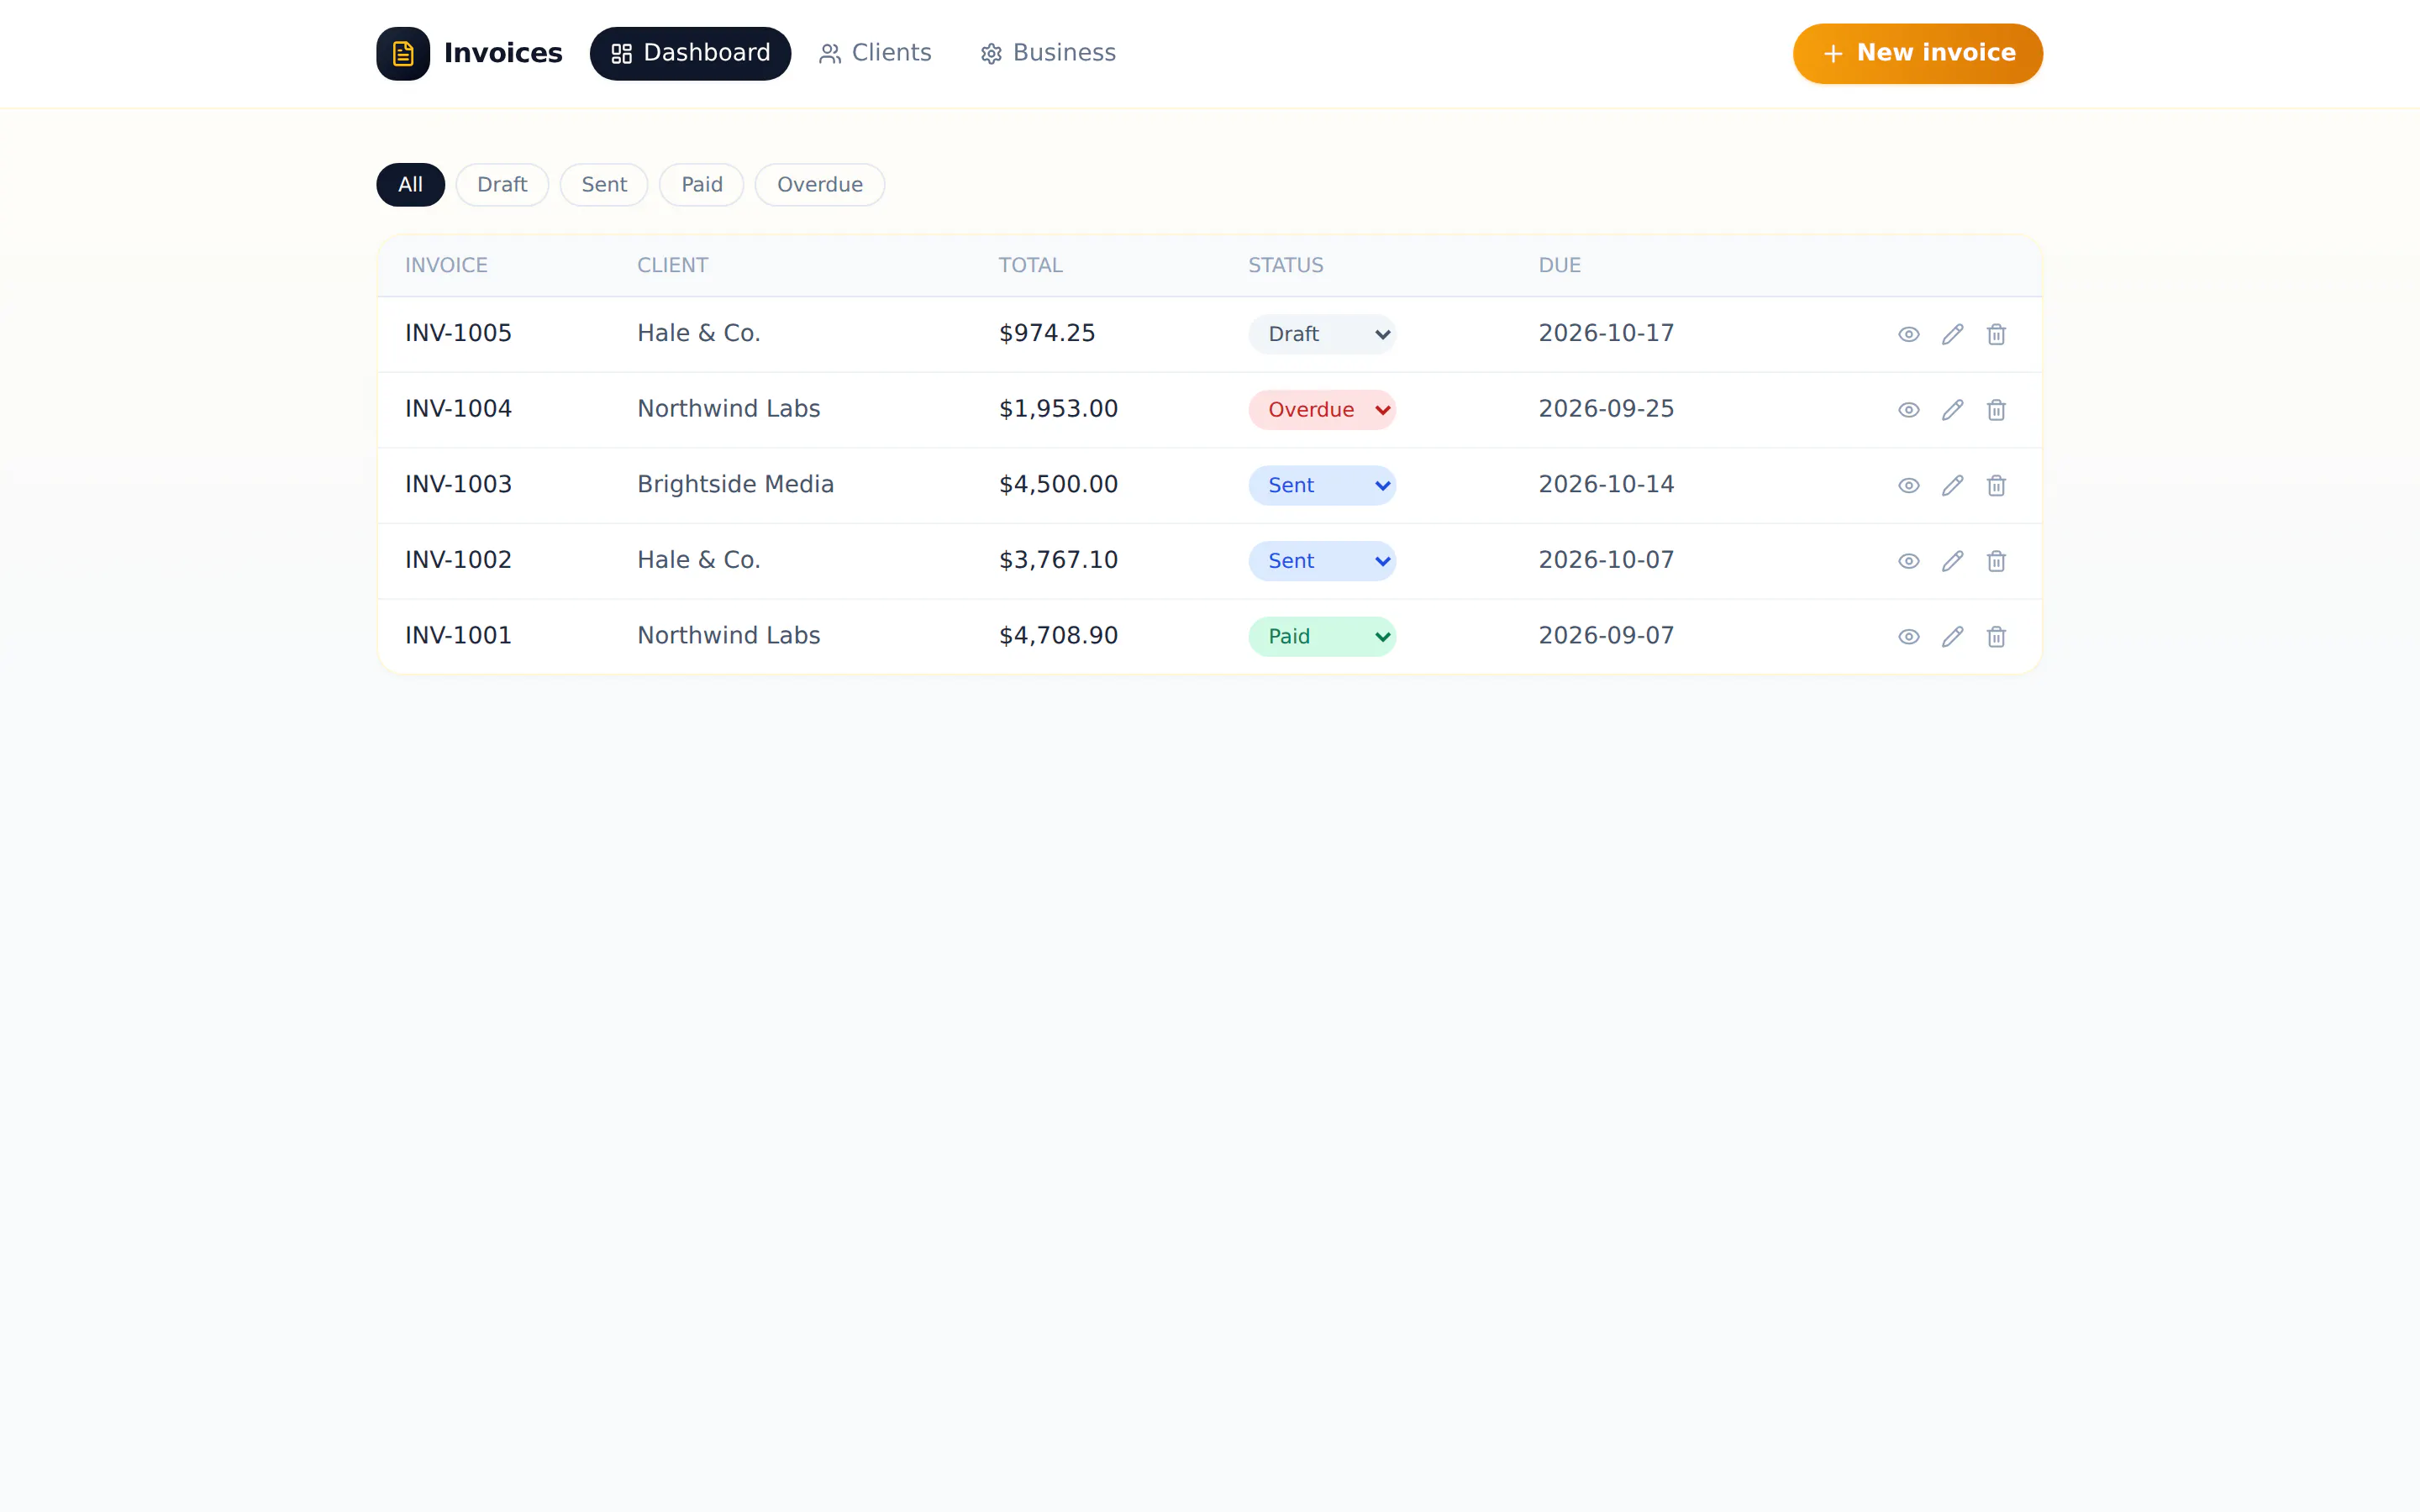View invoice INV-1001 via eye icon
Image resolution: width=2420 pixels, height=1512 pixels.
[x=1908, y=637]
